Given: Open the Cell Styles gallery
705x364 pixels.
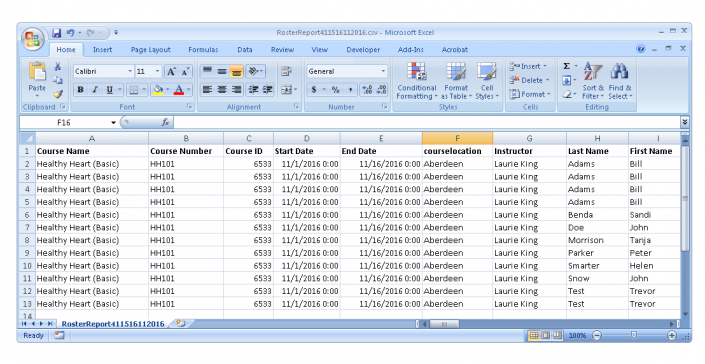Looking at the screenshot, I should click(487, 81).
